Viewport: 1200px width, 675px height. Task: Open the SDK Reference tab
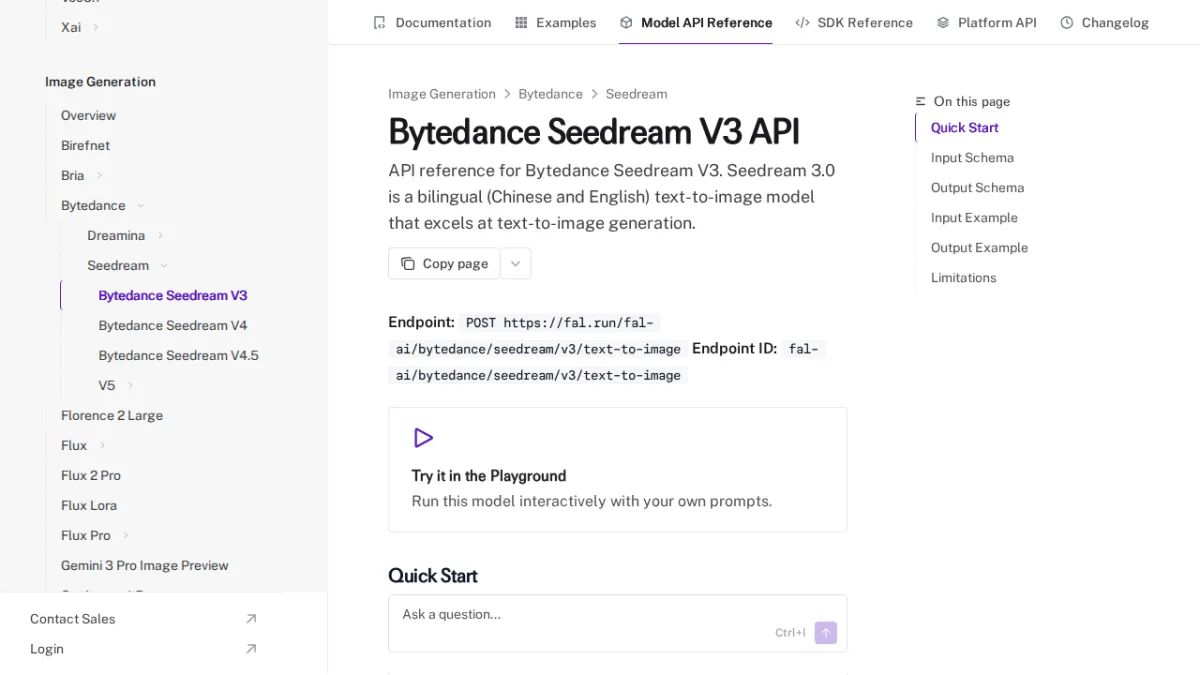(854, 22)
